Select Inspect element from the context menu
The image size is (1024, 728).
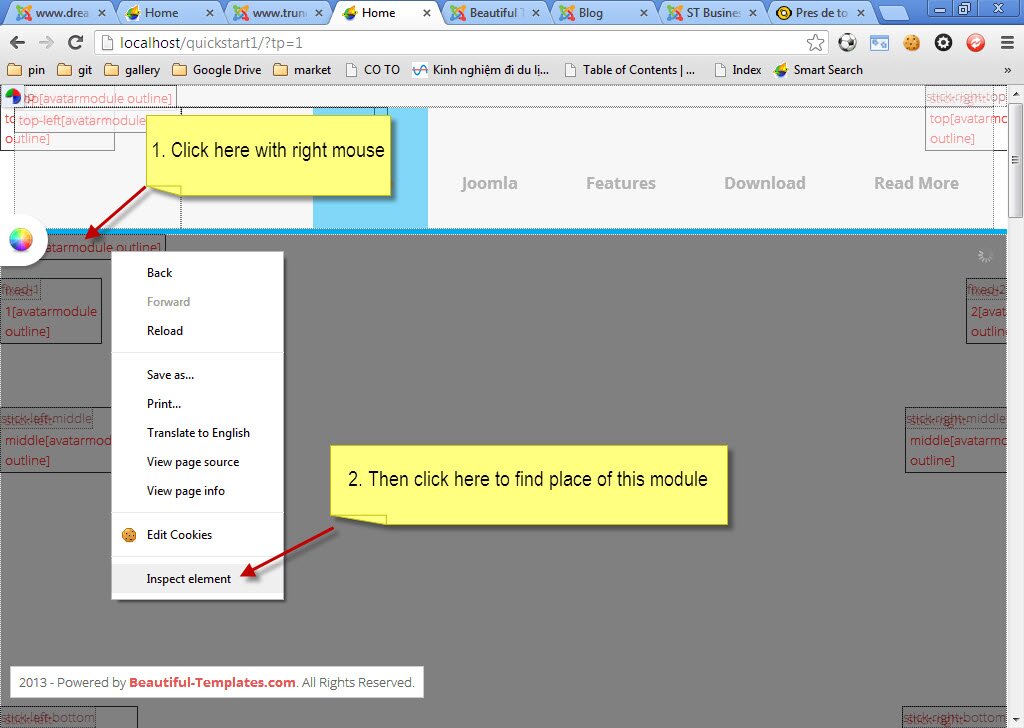[189, 578]
